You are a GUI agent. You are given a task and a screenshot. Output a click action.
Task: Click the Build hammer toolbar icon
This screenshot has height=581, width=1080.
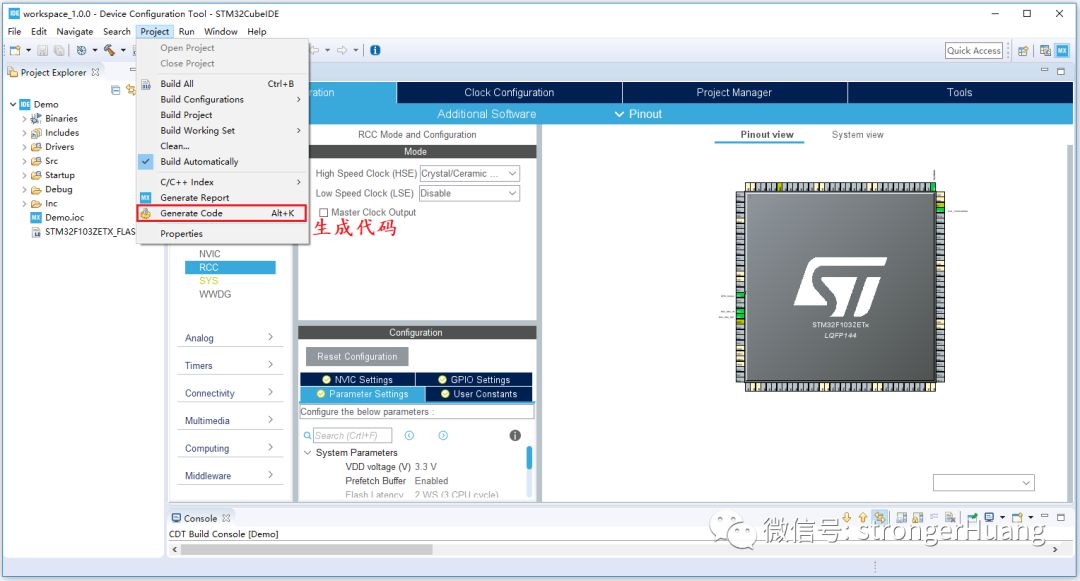tap(110, 50)
